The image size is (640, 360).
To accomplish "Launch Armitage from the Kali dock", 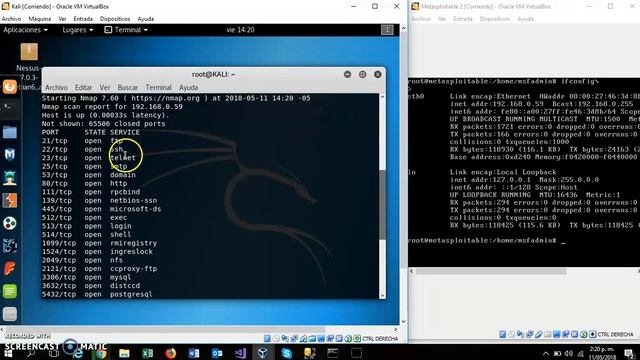I will pos(10,178).
